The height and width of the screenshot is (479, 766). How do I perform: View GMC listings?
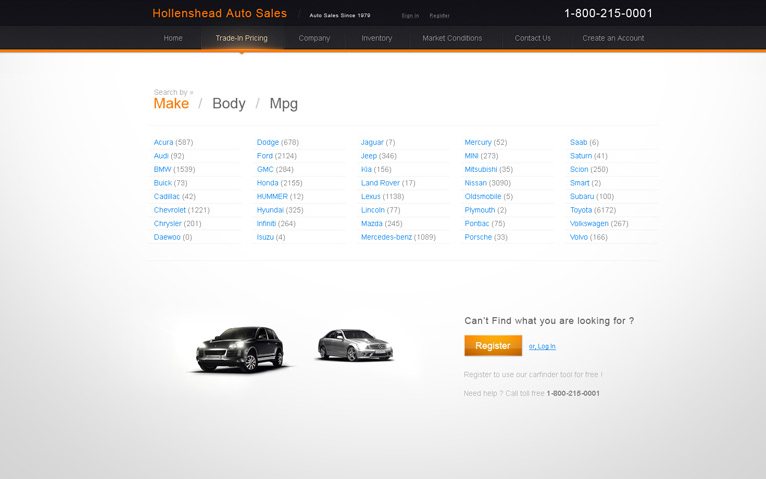265,169
